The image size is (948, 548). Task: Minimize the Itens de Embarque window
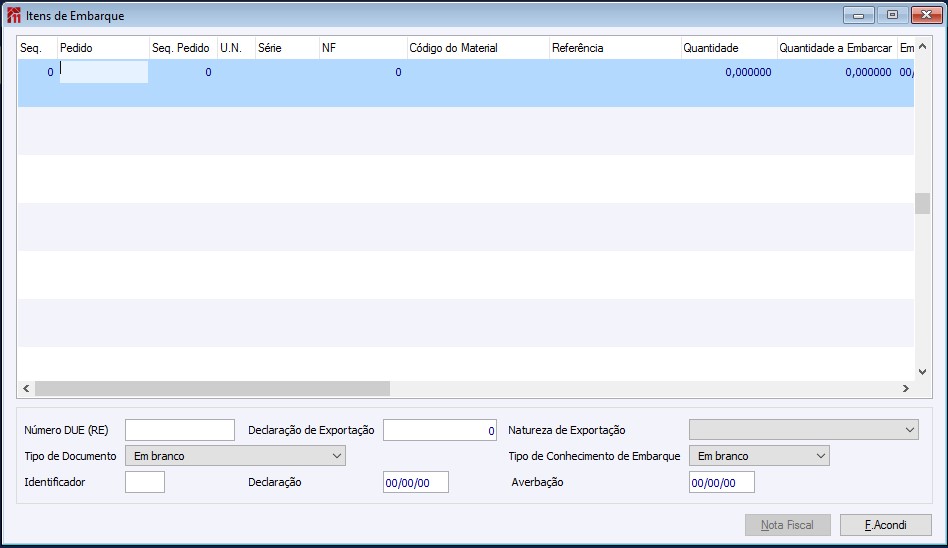point(859,15)
